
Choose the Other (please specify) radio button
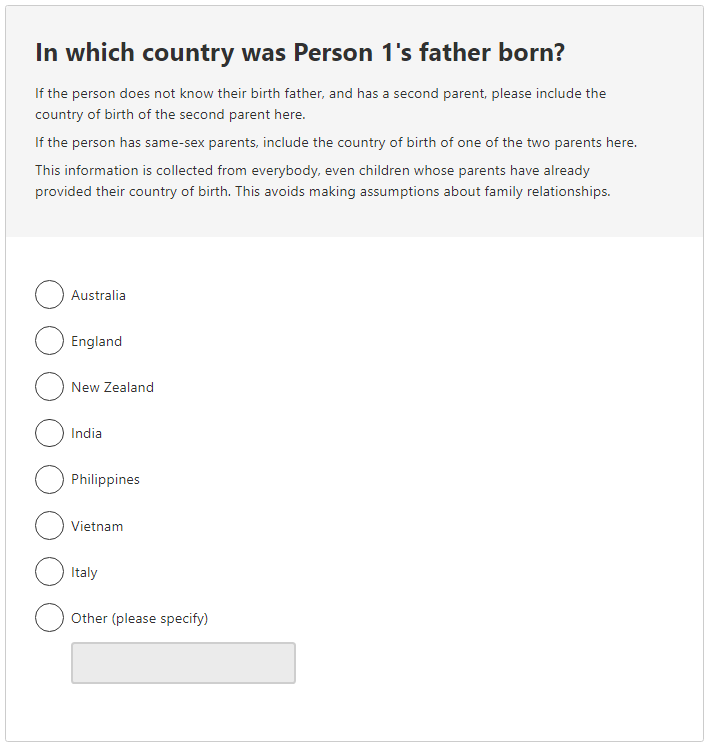coord(49,618)
